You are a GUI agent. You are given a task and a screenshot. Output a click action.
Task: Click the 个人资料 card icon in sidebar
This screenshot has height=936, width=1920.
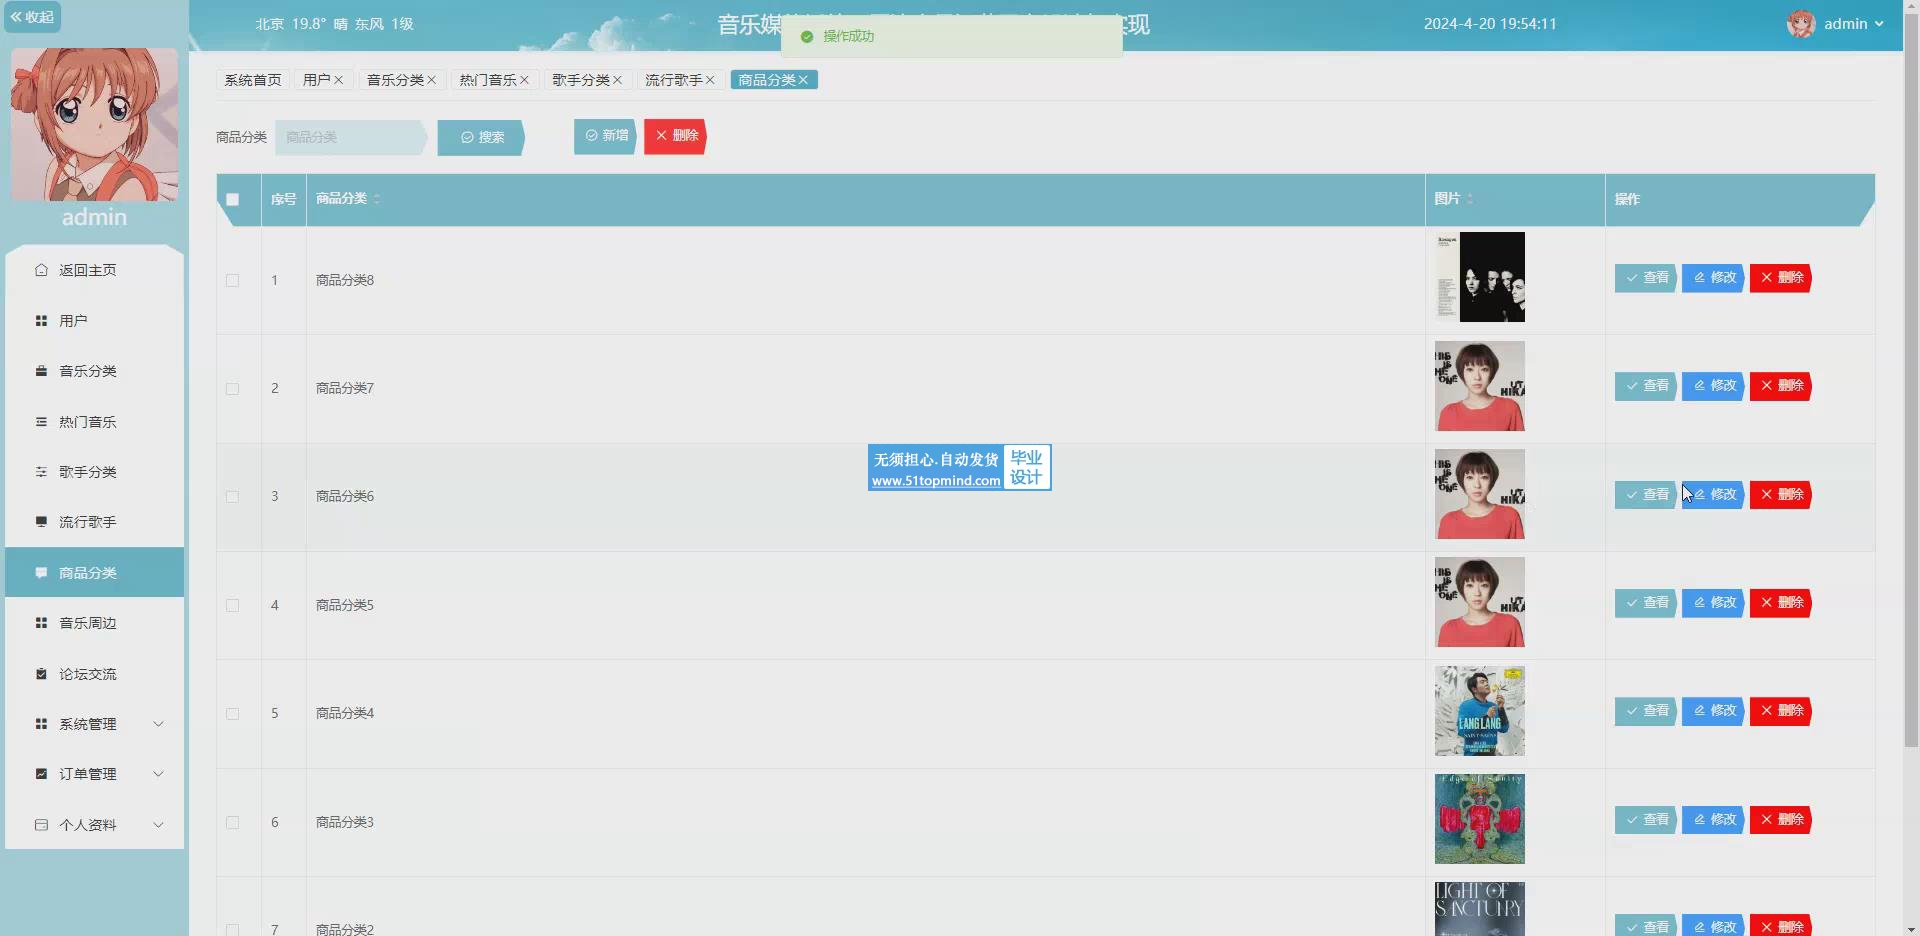(x=41, y=825)
